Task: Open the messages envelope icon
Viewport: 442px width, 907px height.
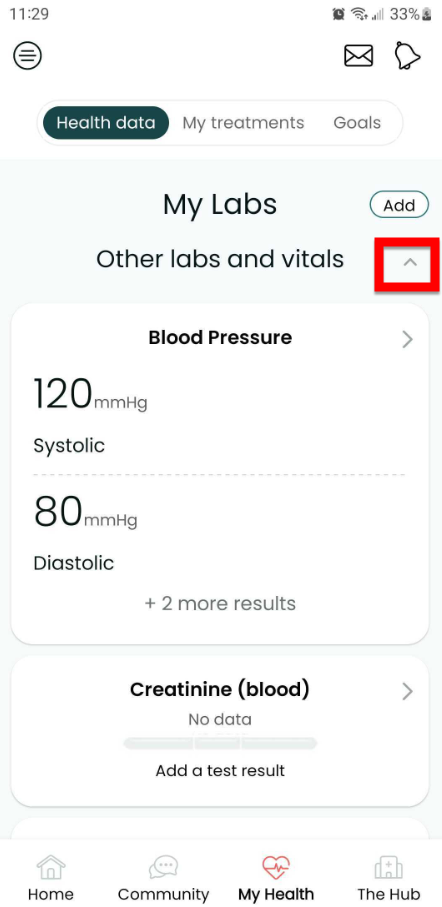Action: (x=359, y=56)
